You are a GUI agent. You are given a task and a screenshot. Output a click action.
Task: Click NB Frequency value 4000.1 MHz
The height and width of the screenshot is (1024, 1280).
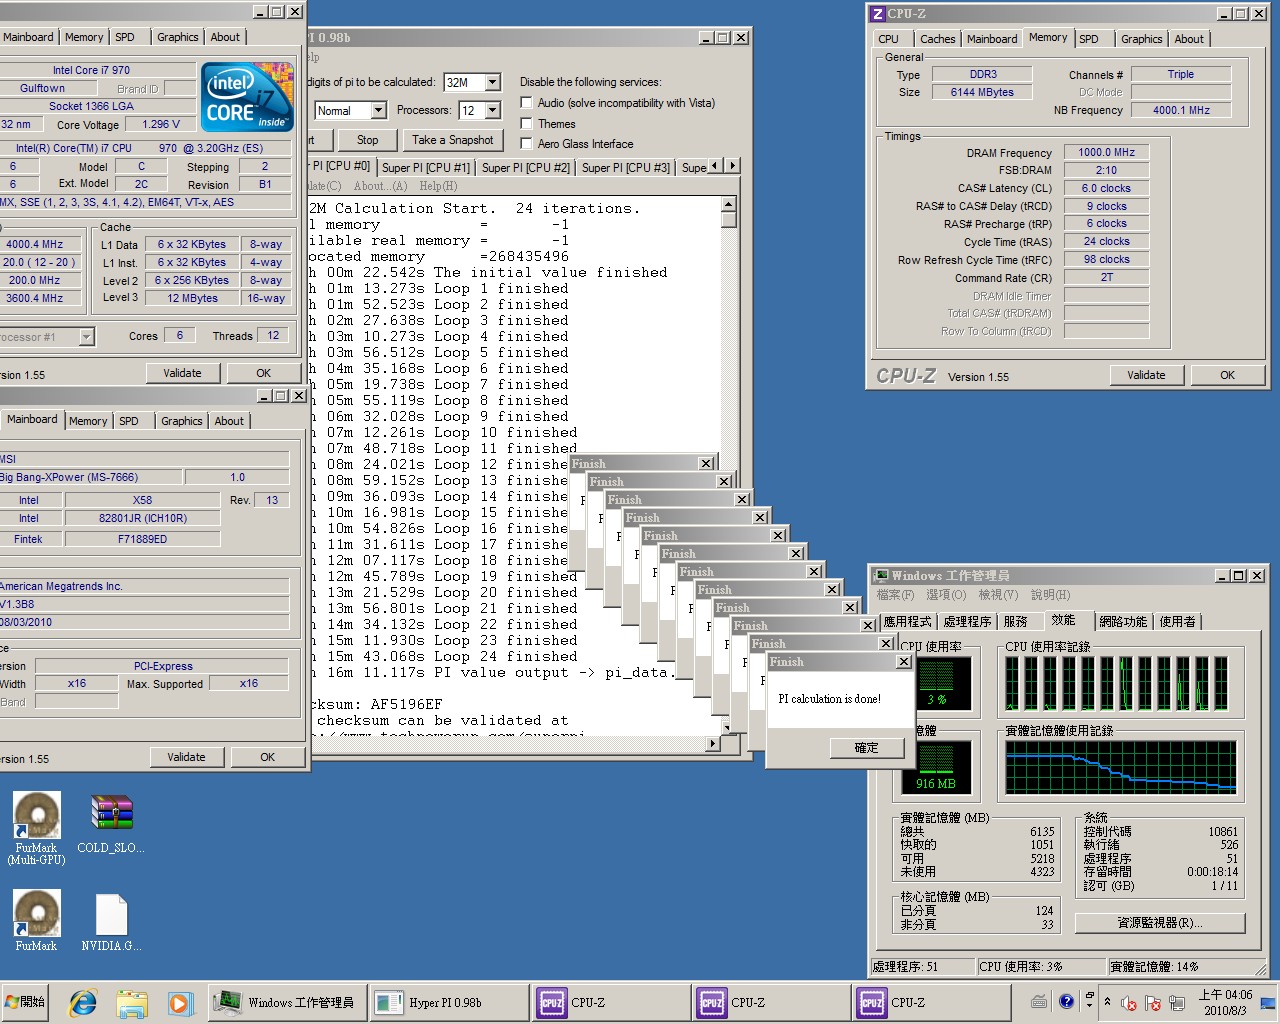[x=1181, y=110]
